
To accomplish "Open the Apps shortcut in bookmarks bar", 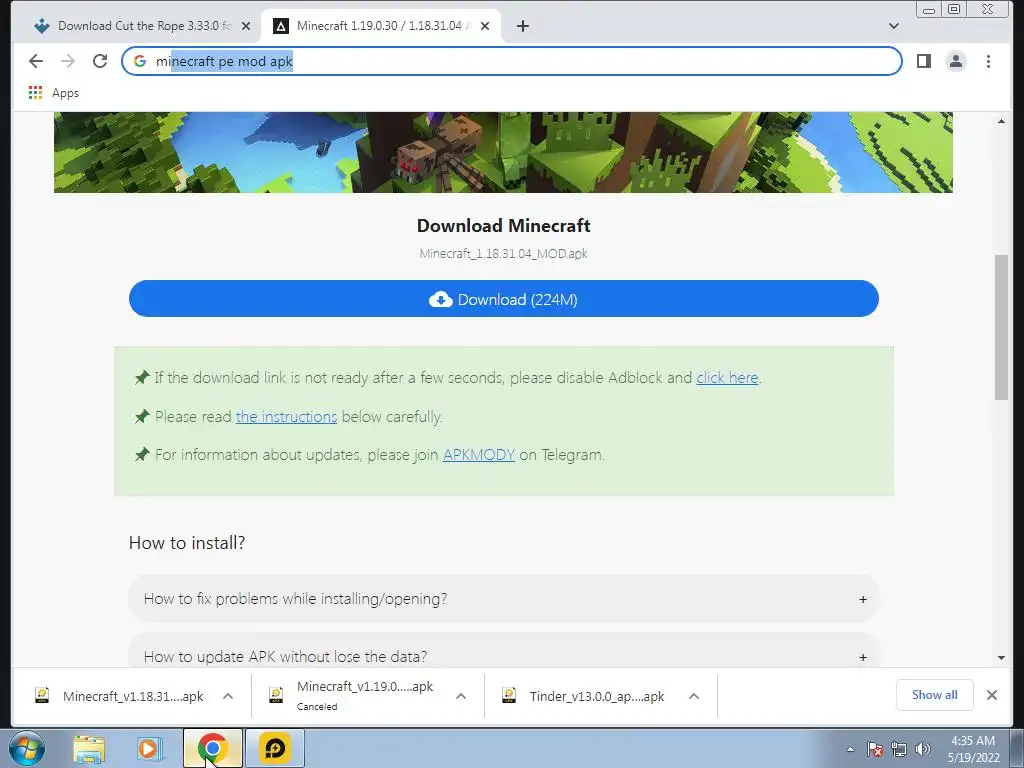I will click(54, 93).
